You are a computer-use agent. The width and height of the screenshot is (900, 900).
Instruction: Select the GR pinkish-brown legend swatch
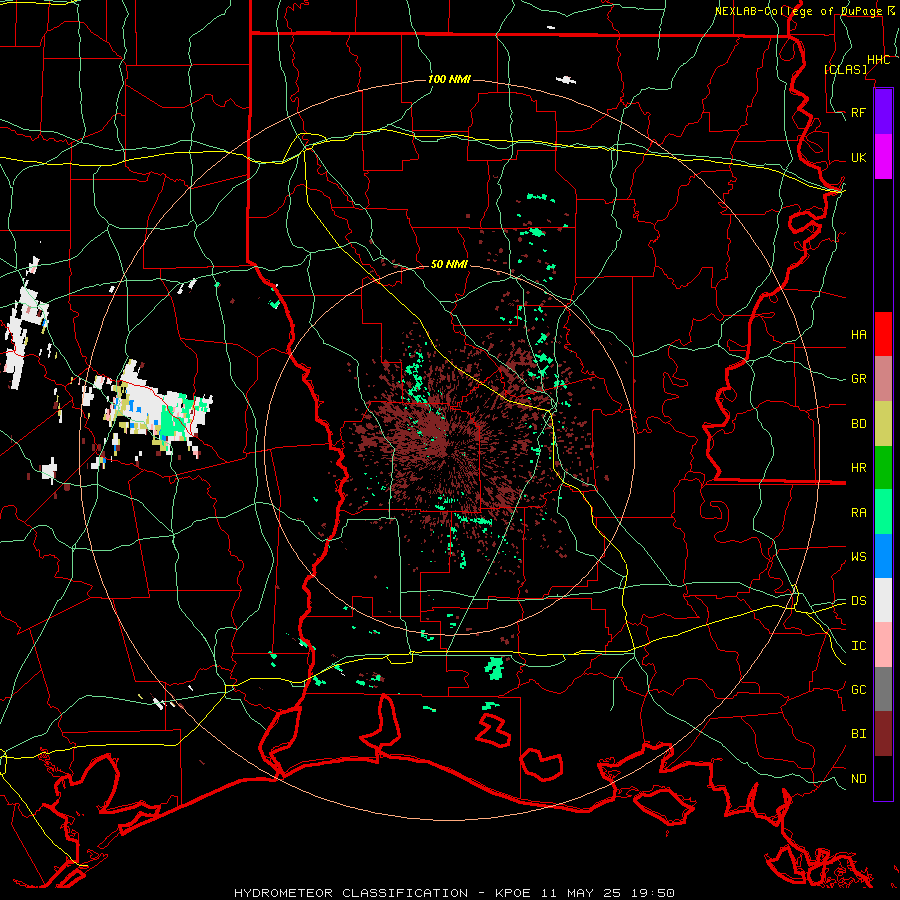click(x=883, y=378)
